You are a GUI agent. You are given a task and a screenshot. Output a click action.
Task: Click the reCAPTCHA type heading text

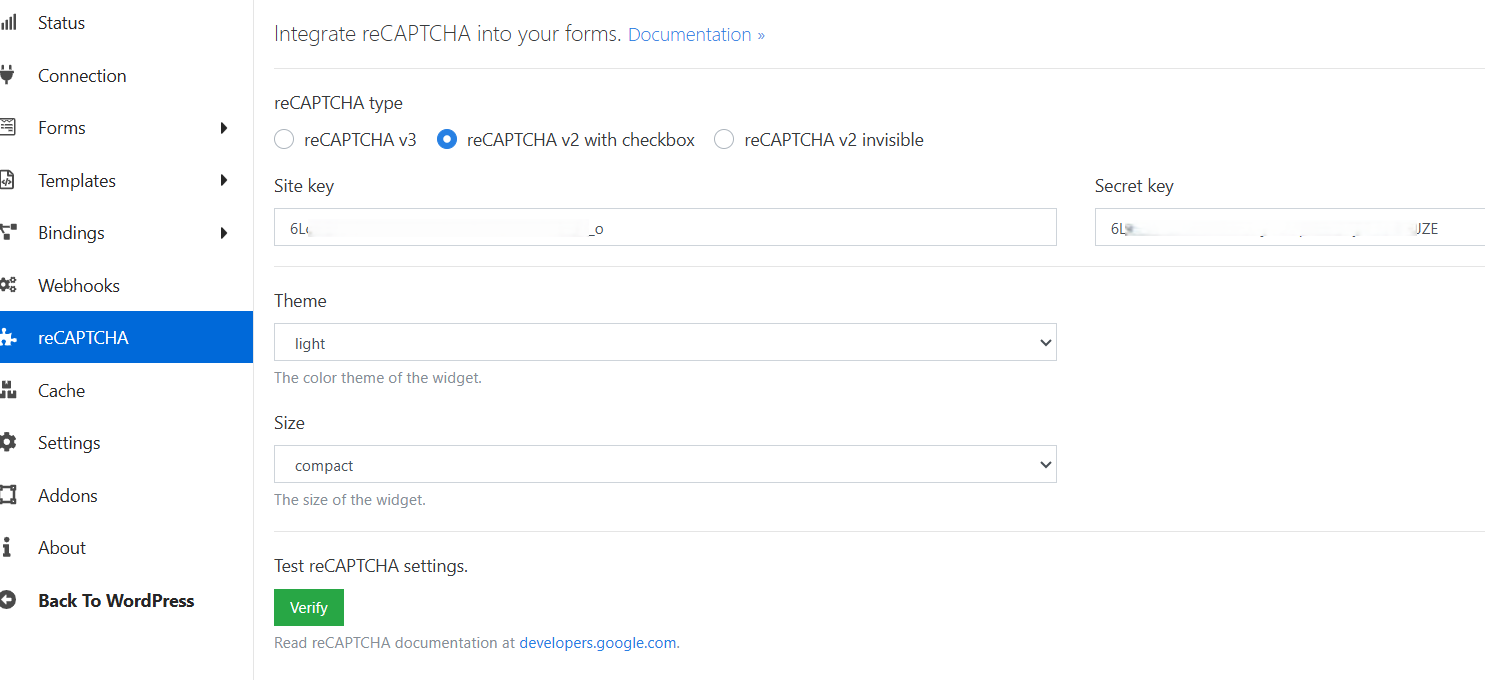[339, 103]
